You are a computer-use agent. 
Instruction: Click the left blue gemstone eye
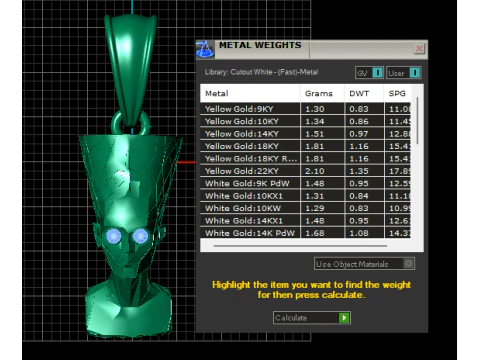114,236
